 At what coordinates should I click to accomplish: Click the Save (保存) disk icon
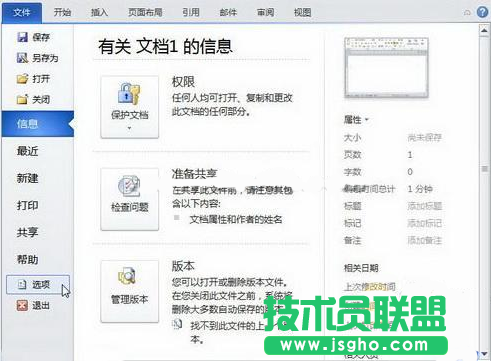(22, 37)
